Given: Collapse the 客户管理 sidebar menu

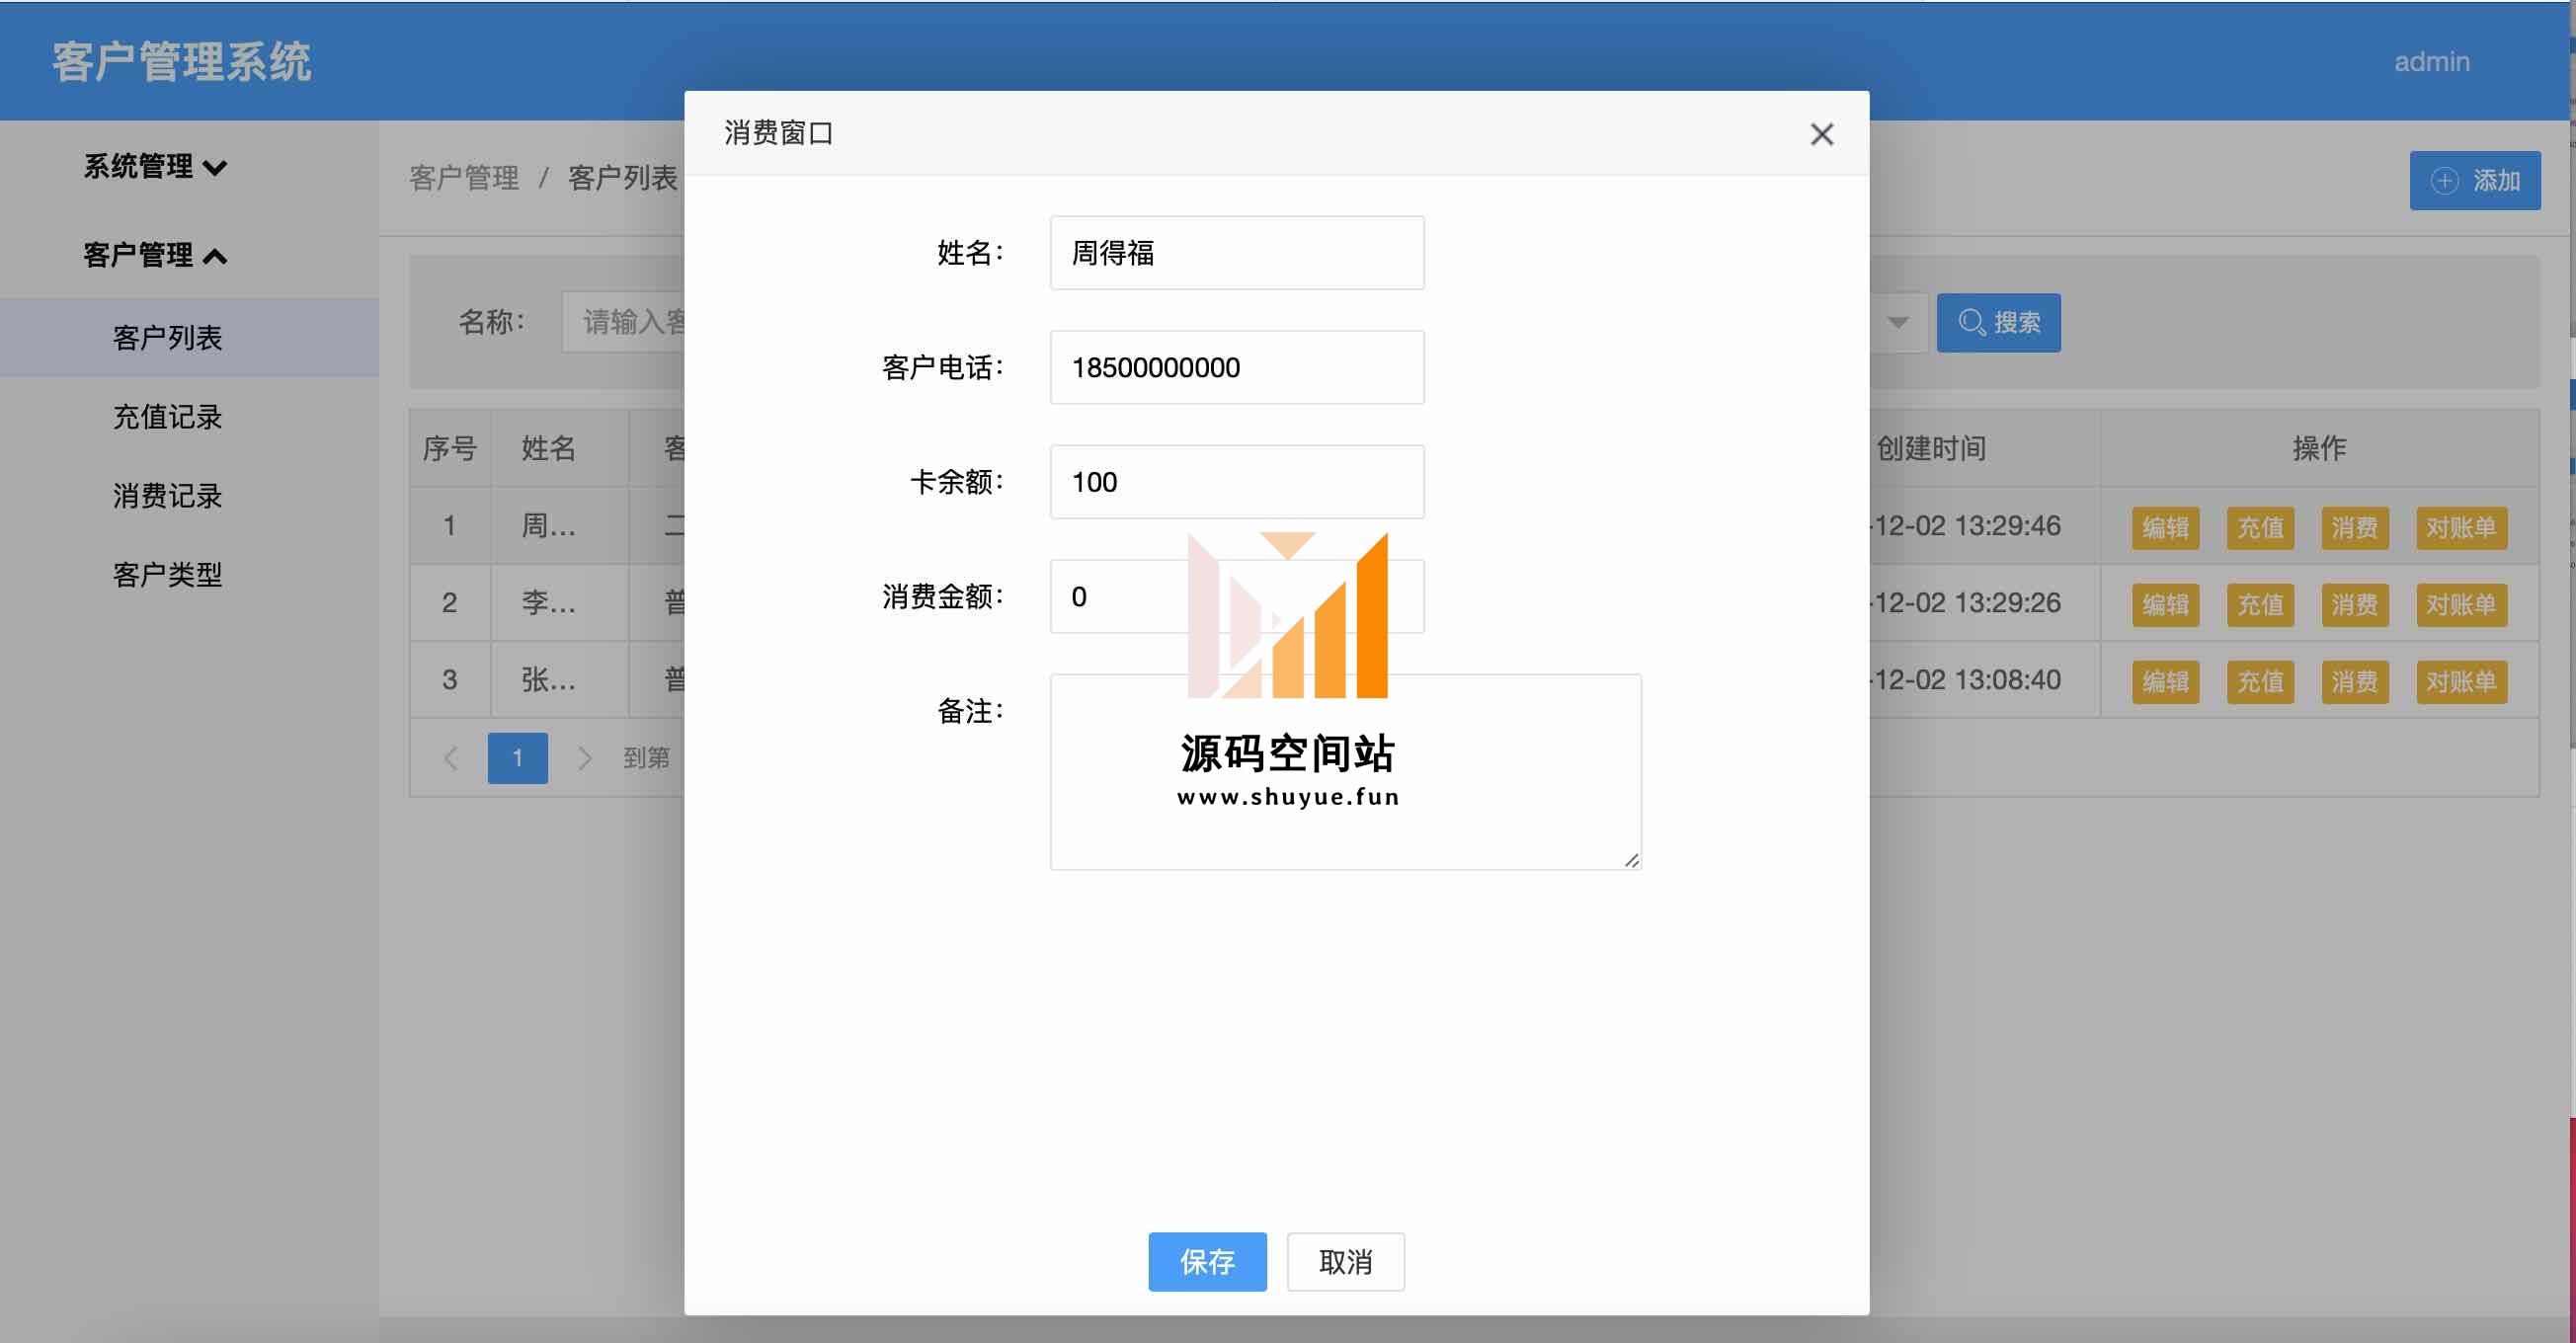Looking at the screenshot, I should [x=155, y=255].
